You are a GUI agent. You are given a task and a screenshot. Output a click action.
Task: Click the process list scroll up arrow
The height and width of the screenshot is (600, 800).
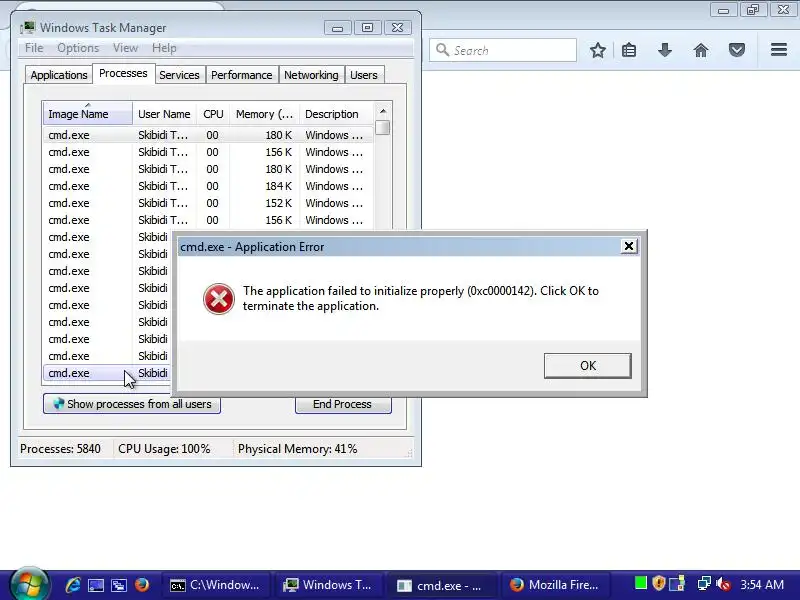pos(383,111)
